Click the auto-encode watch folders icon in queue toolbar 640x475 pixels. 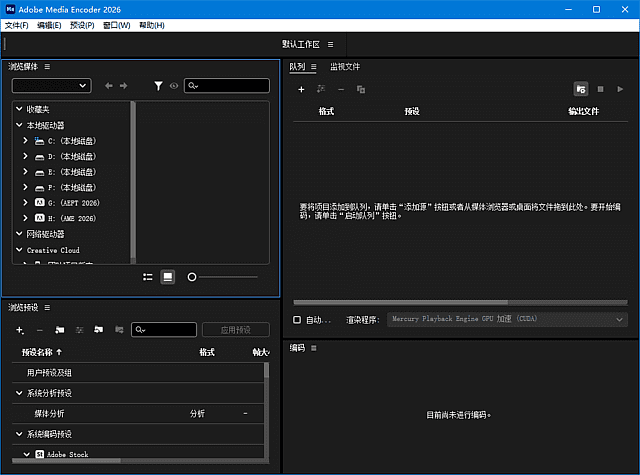tap(581, 89)
